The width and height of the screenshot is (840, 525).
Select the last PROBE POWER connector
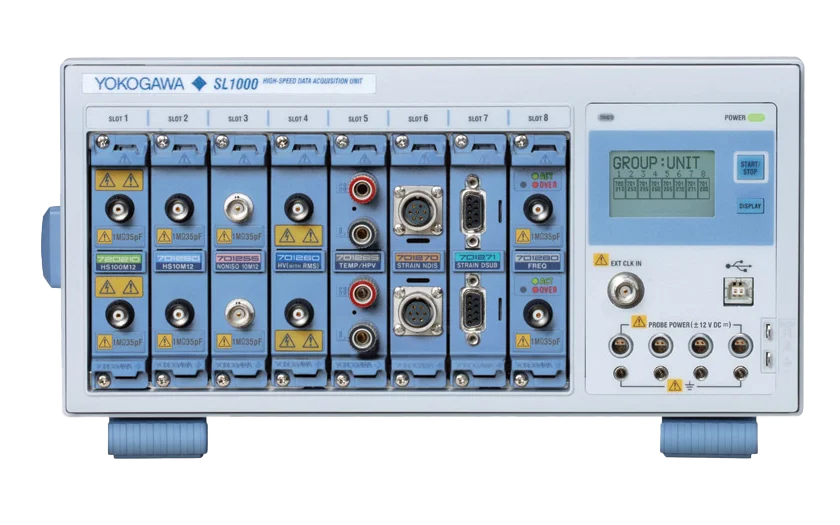pyautogui.click(x=740, y=347)
